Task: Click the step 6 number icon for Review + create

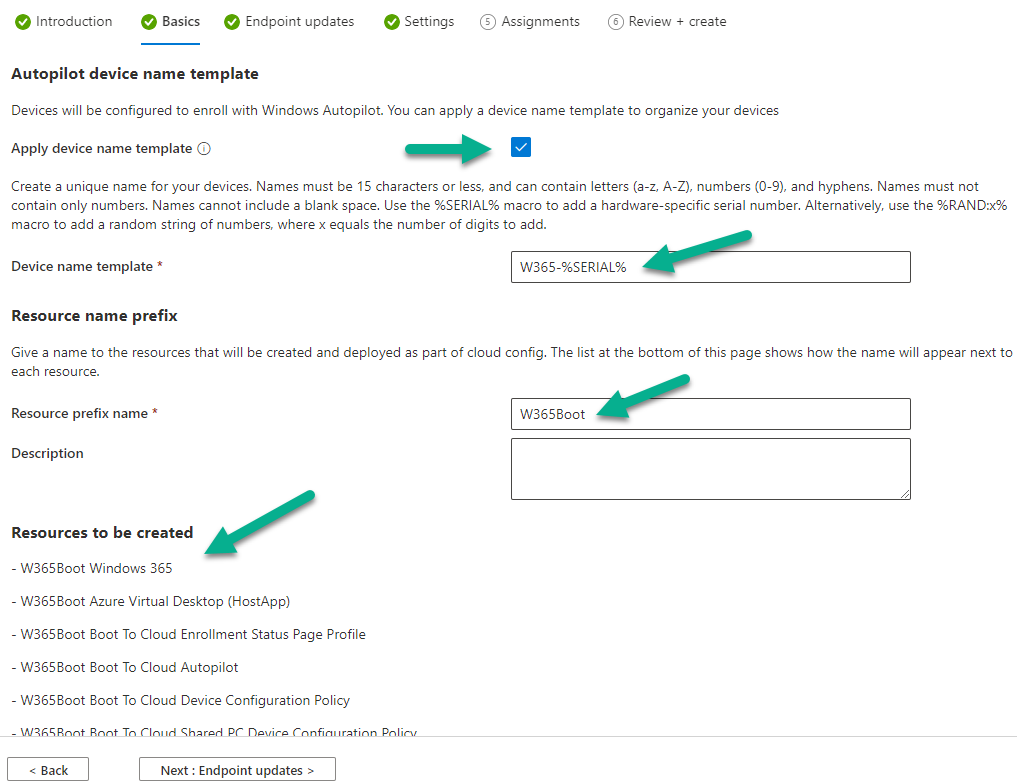Action: [x=615, y=22]
